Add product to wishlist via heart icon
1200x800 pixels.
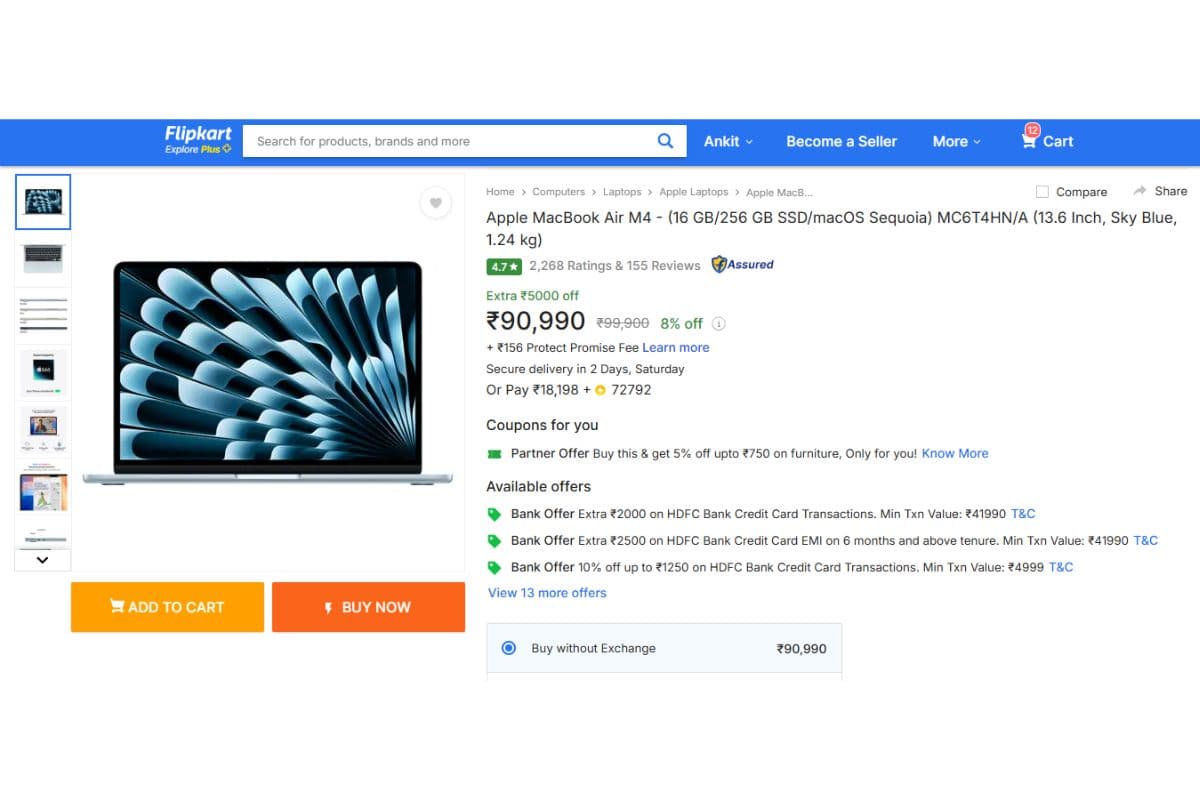tap(436, 202)
